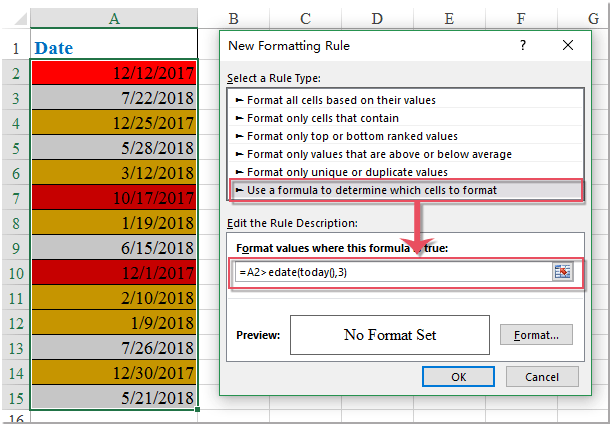Click red cell with 12/12/2017

coord(114,73)
